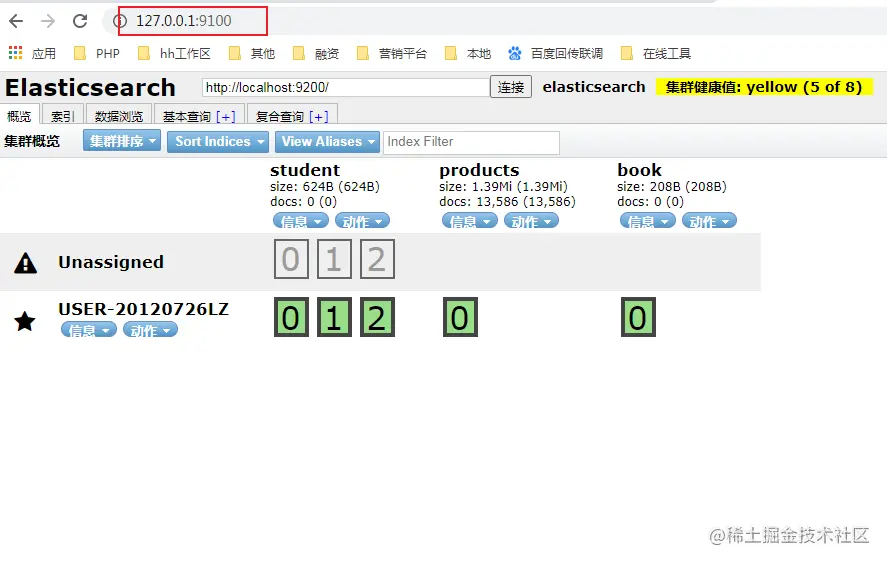Open the 应用 apps grid shortcut

(x=32, y=53)
